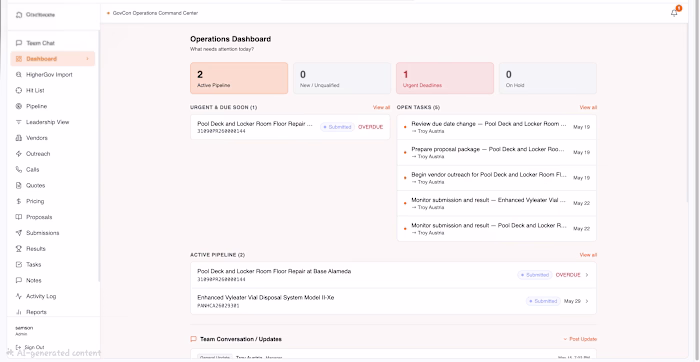Viewport: 700px width, 362px height.
Task: Click the Sign Out arrow icon
Action: click(18, 347)
